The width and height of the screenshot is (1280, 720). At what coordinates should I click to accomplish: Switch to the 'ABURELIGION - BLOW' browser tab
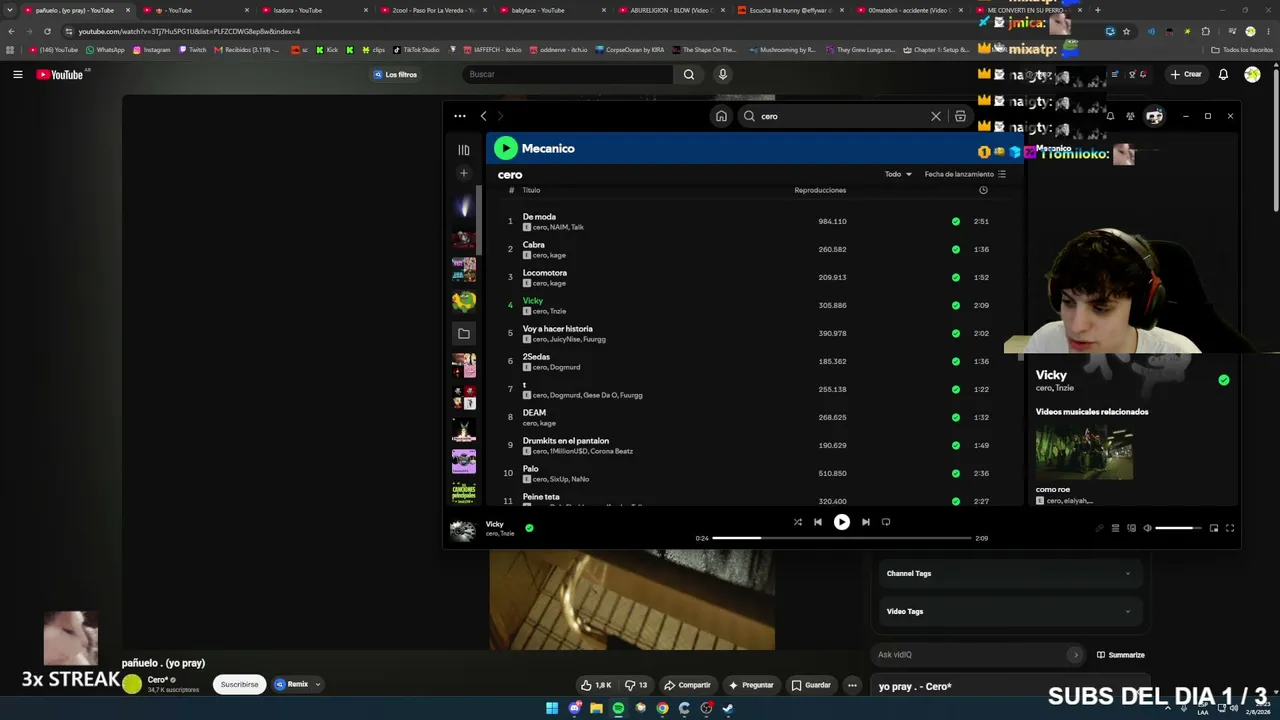(x=673, y=10)
